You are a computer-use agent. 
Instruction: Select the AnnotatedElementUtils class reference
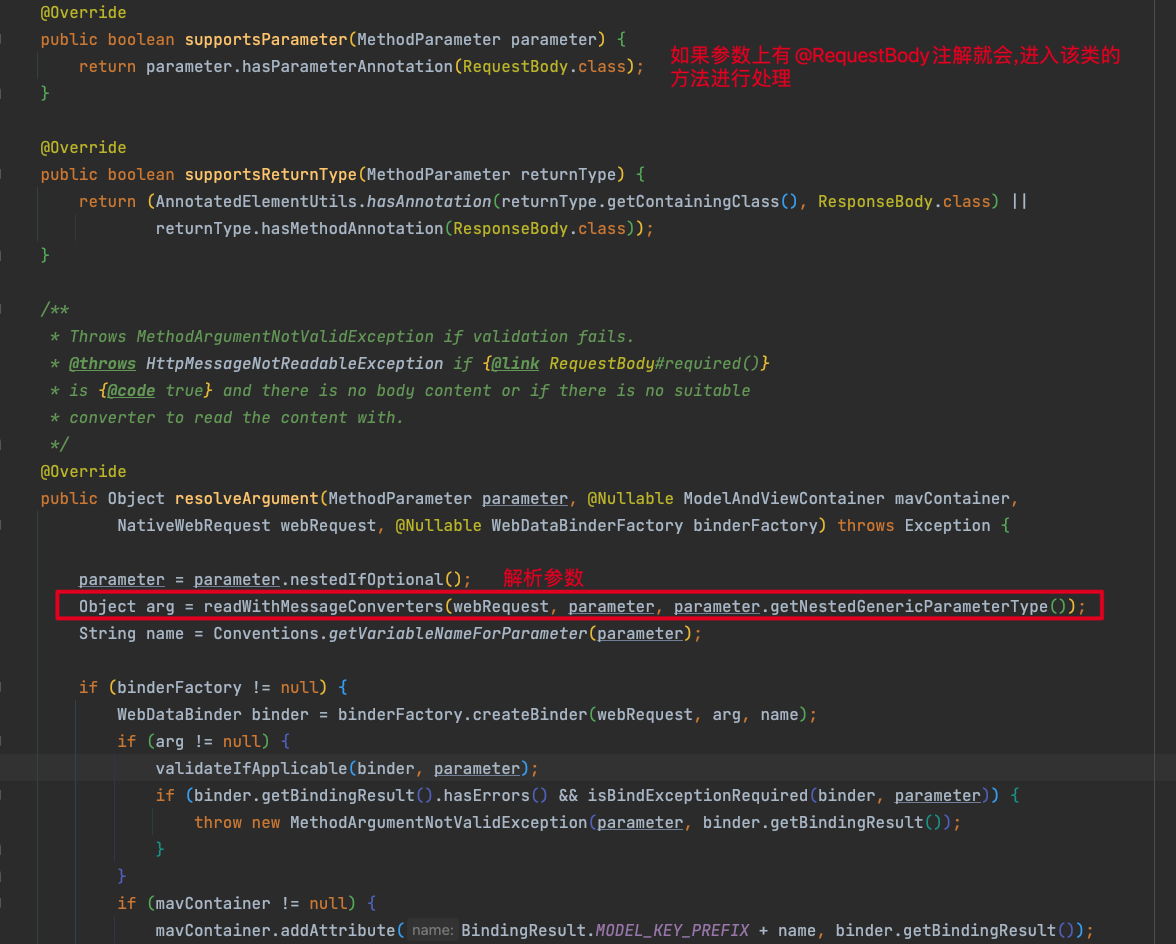pyautogui.click(x=256, y=202)
